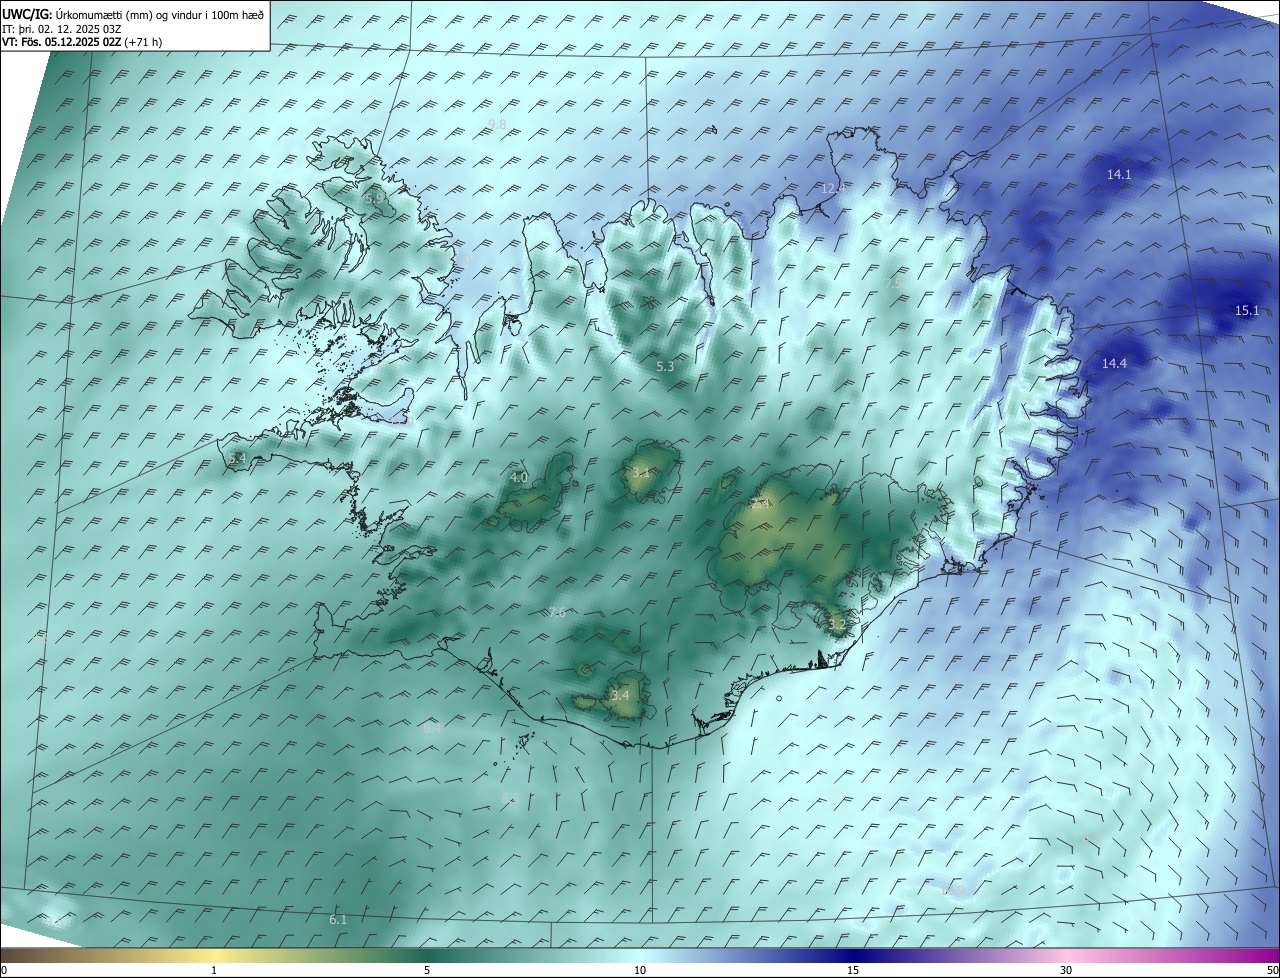Click the 3.1 value on the glacier
Image resolution: width=1280 pixels, height=978 pixels.
641,472
